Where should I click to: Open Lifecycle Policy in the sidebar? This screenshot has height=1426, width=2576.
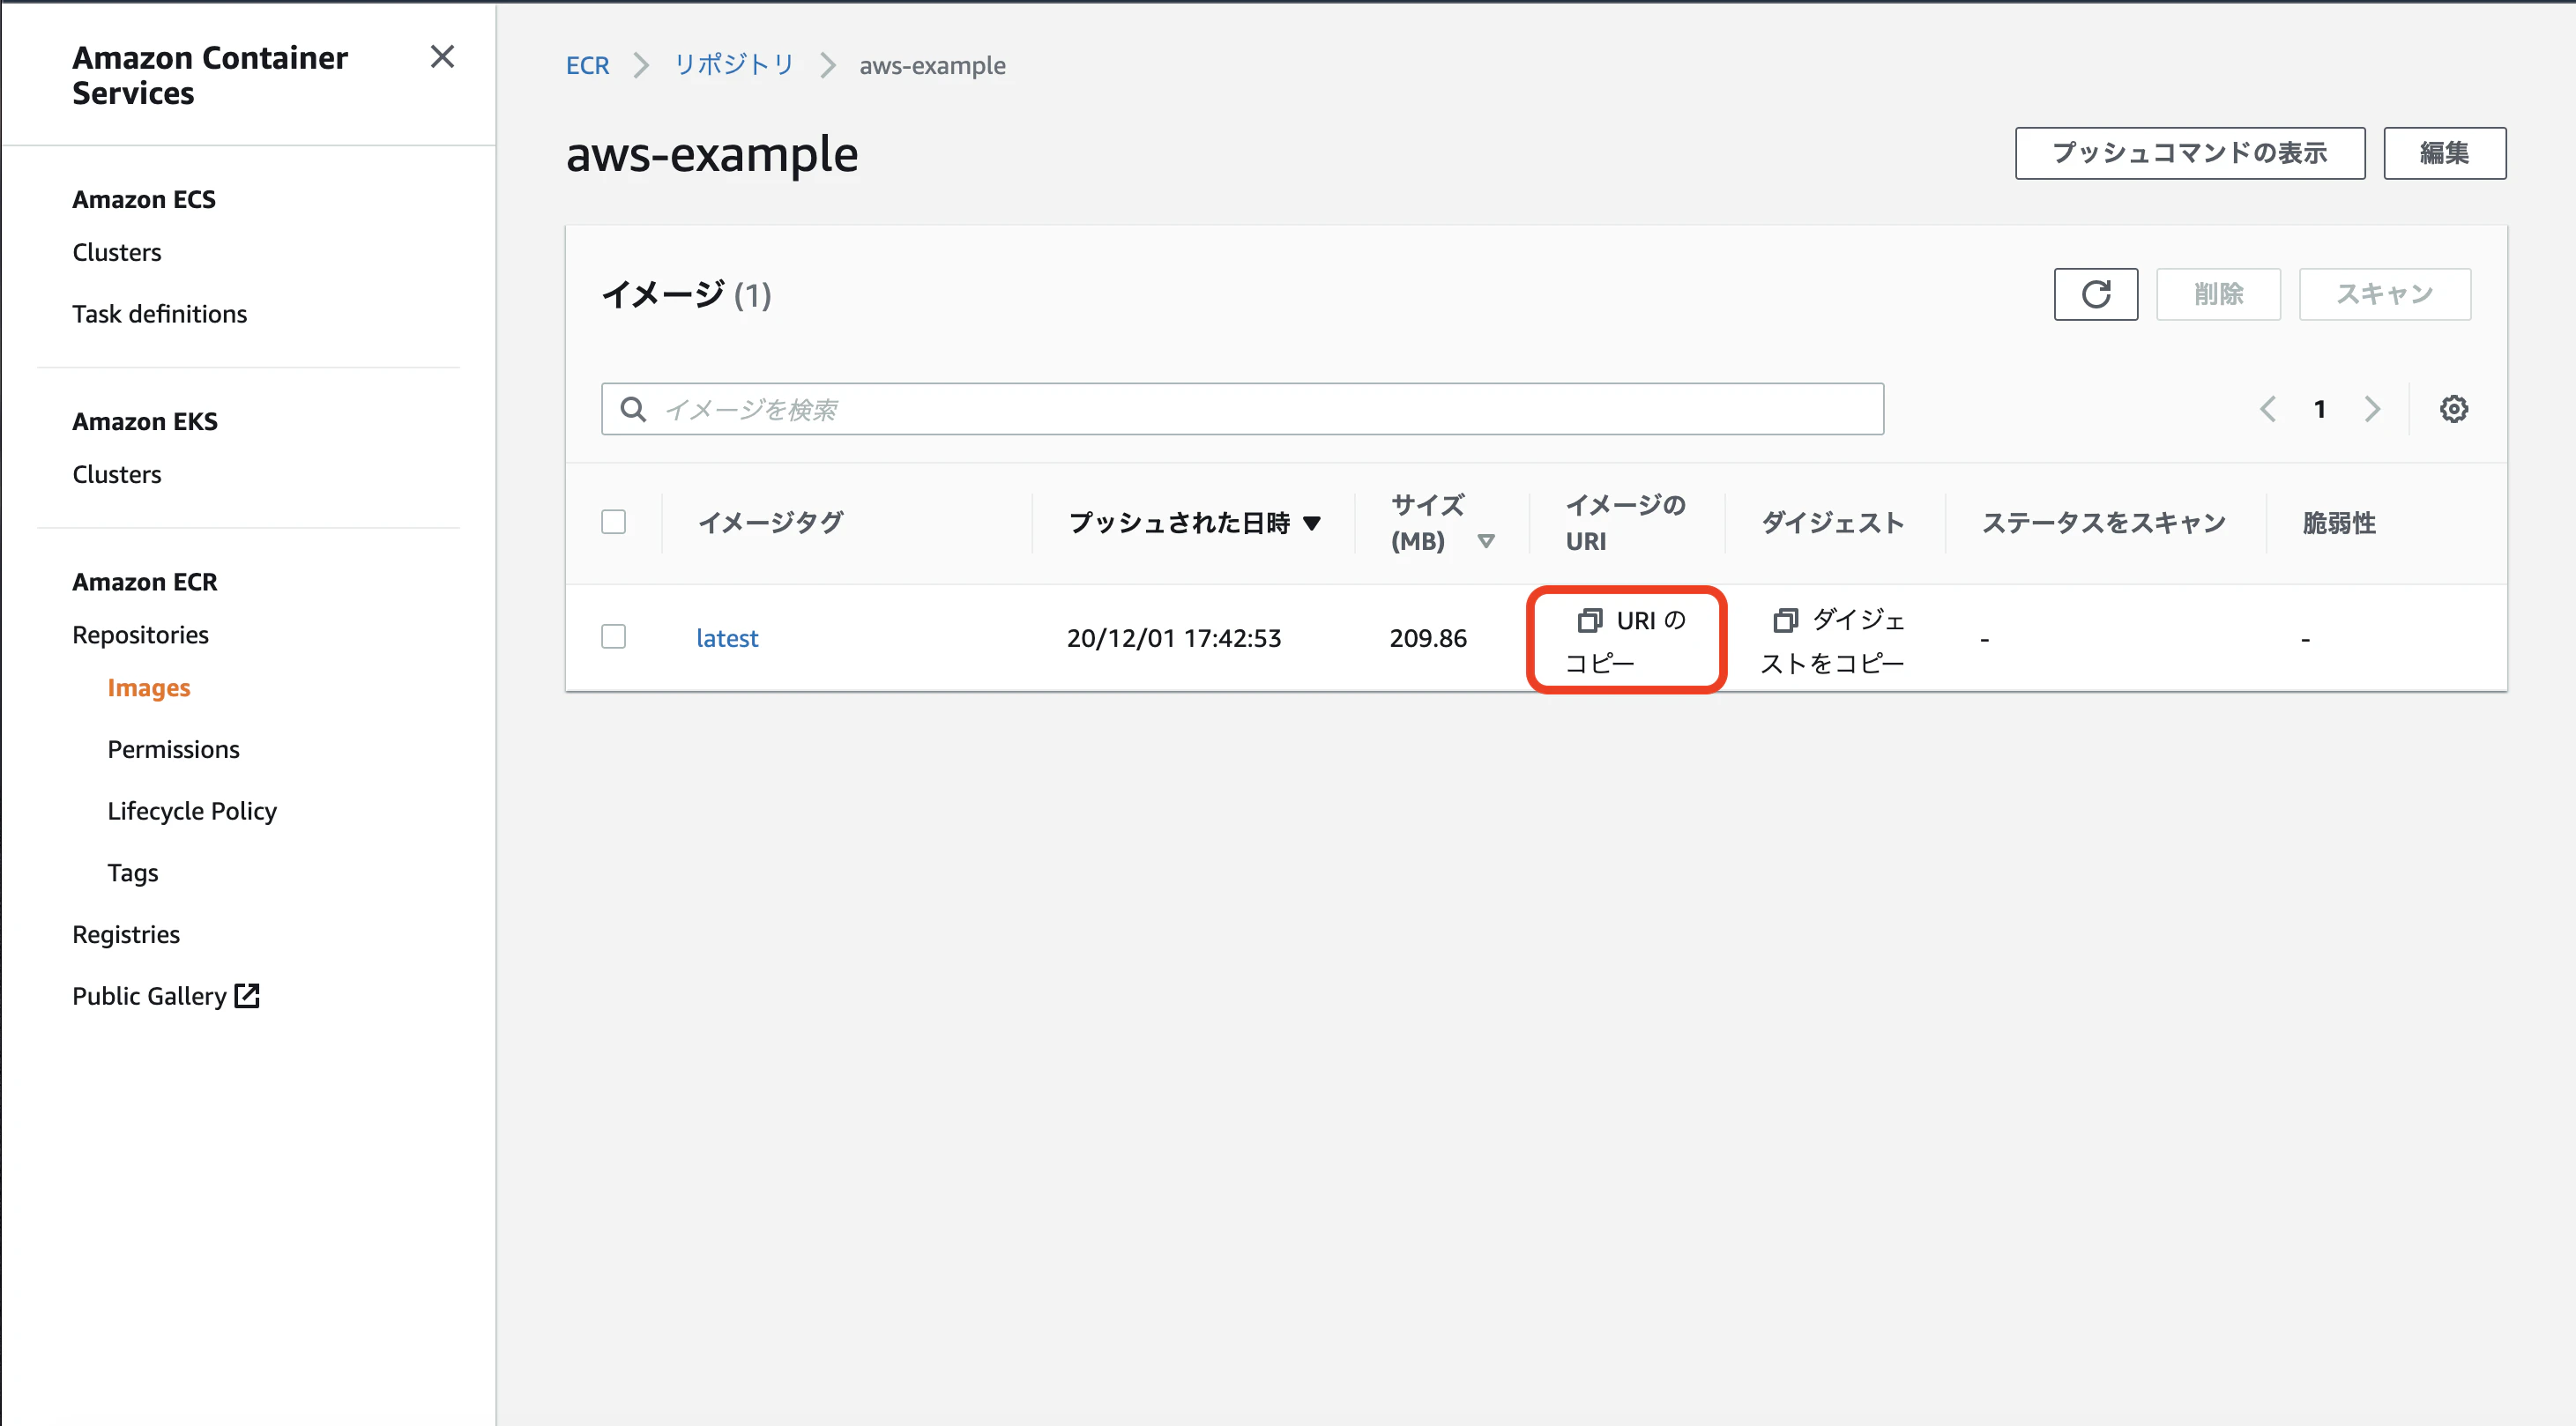point(192,811)
